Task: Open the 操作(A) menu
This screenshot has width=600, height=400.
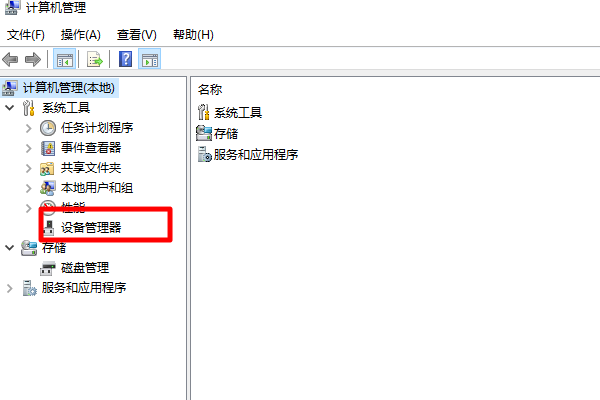Action: [x=80, y=35]
